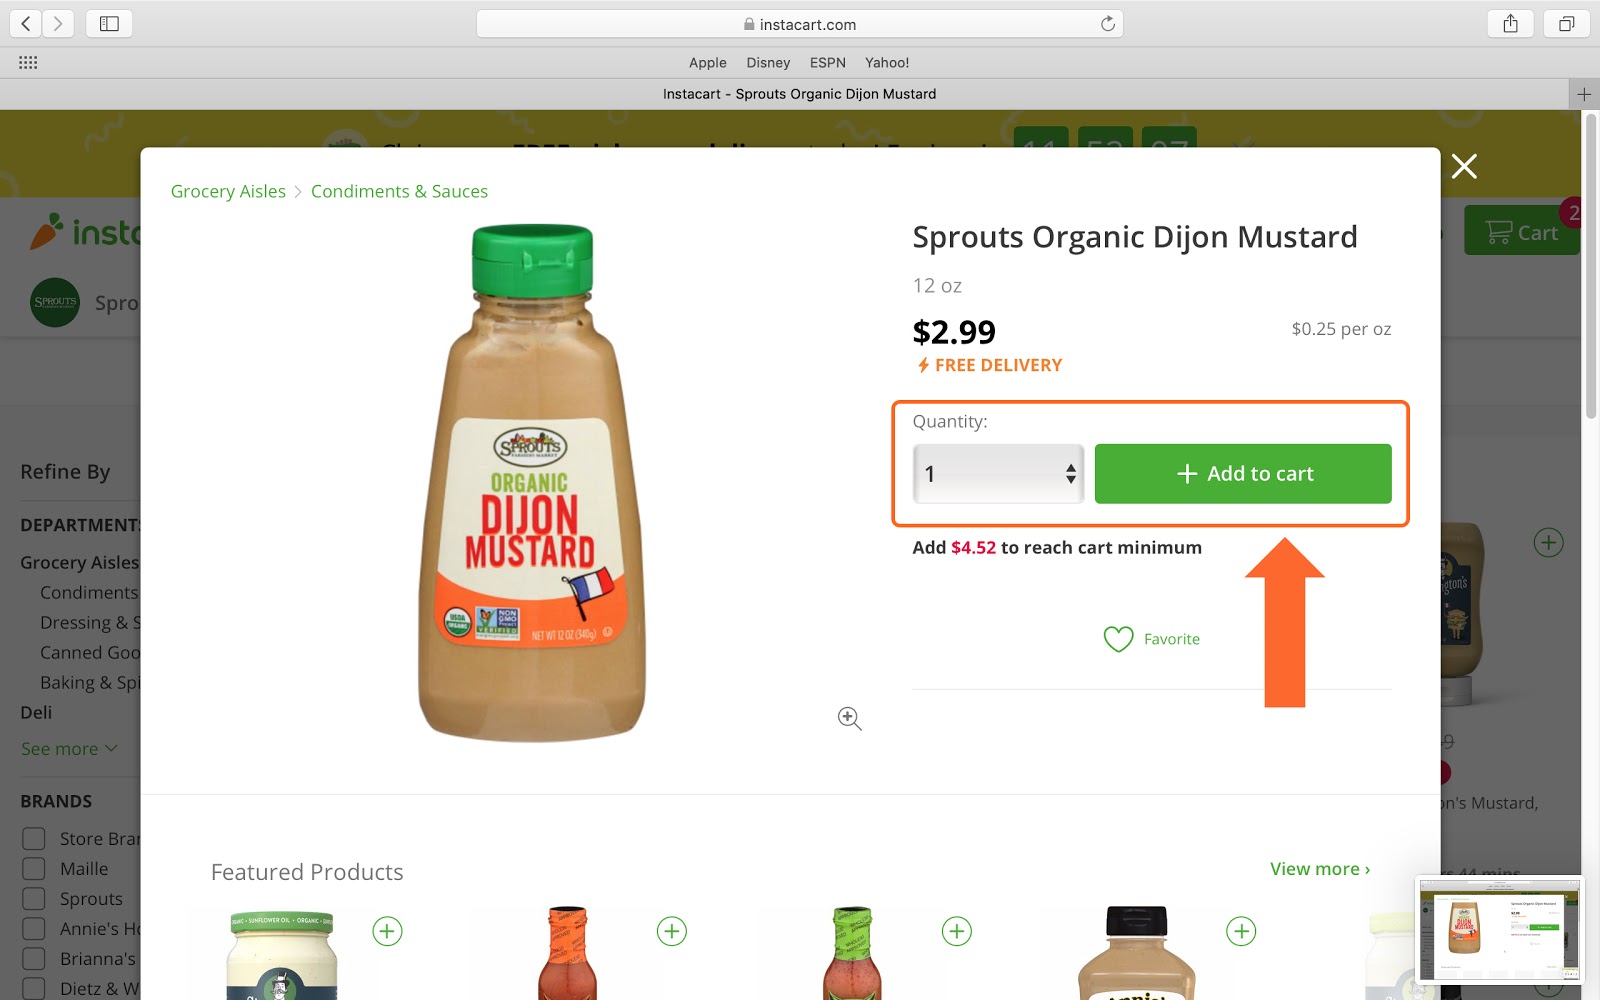View more featured products

point(1320,869)
